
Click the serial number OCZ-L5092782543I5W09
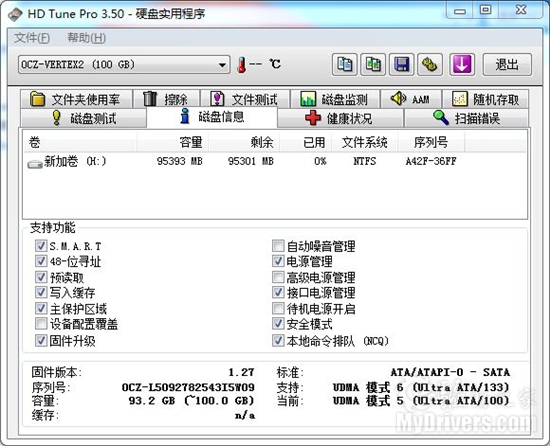(x=188, y=387)
